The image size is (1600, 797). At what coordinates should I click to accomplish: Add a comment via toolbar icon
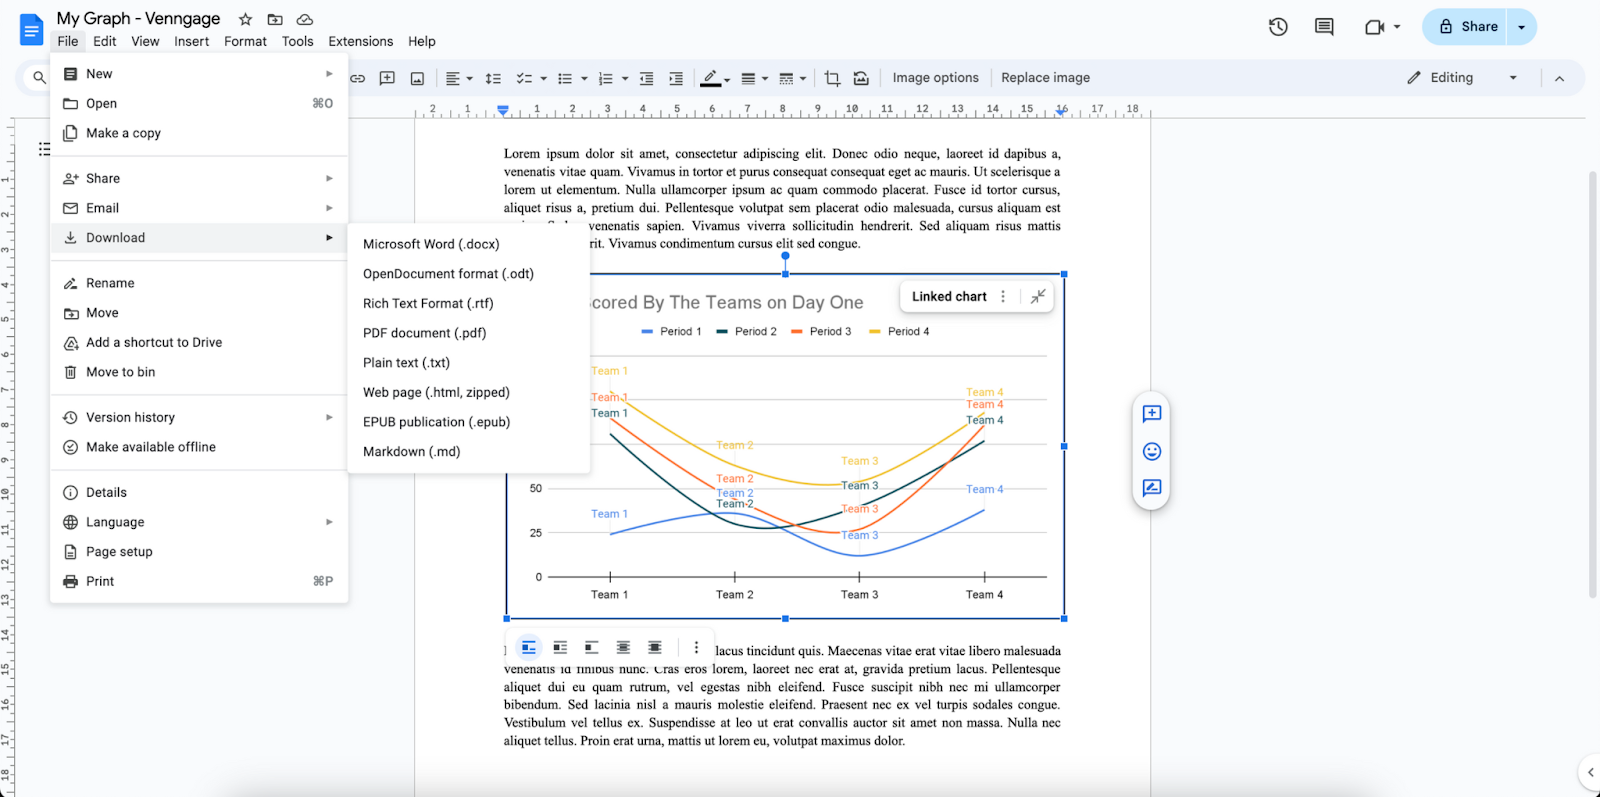(387, 78)
